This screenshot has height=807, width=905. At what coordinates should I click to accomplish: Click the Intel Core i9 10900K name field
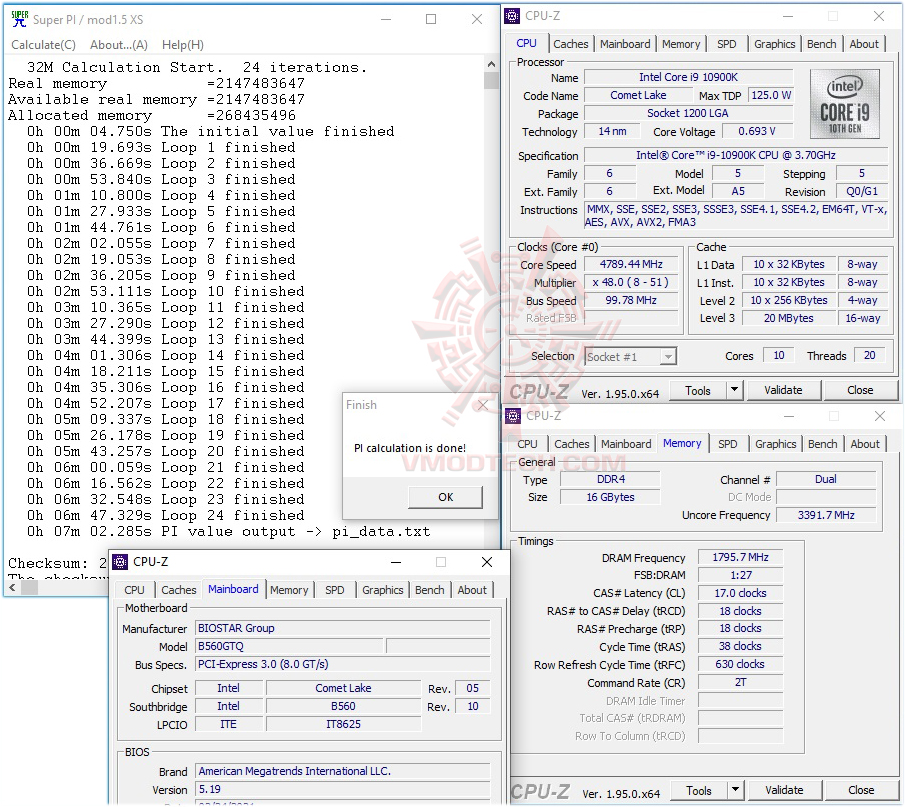tap(689, 77)
